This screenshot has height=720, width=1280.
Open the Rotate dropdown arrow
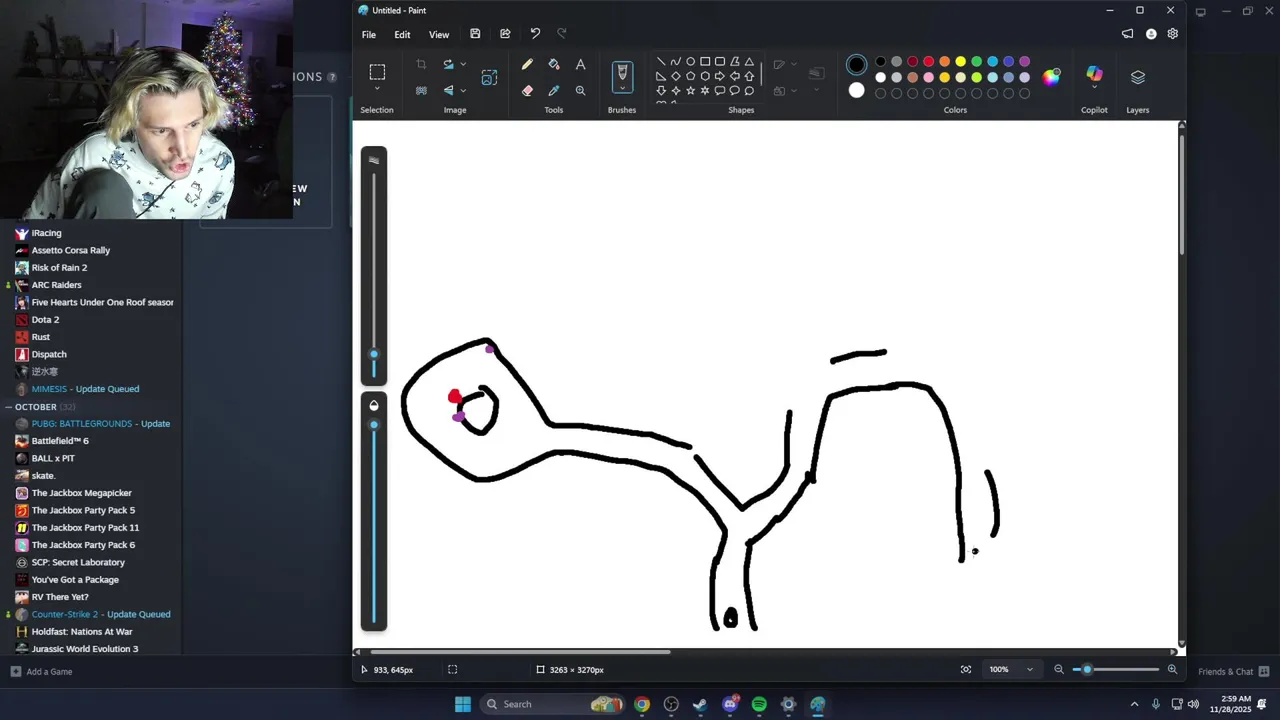tap(463, 65)
